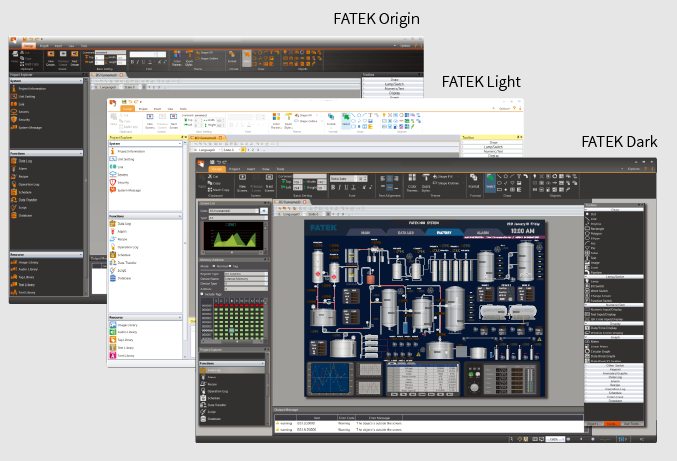
Task: Open Image Library in Light window Resource
Action: 124,325
